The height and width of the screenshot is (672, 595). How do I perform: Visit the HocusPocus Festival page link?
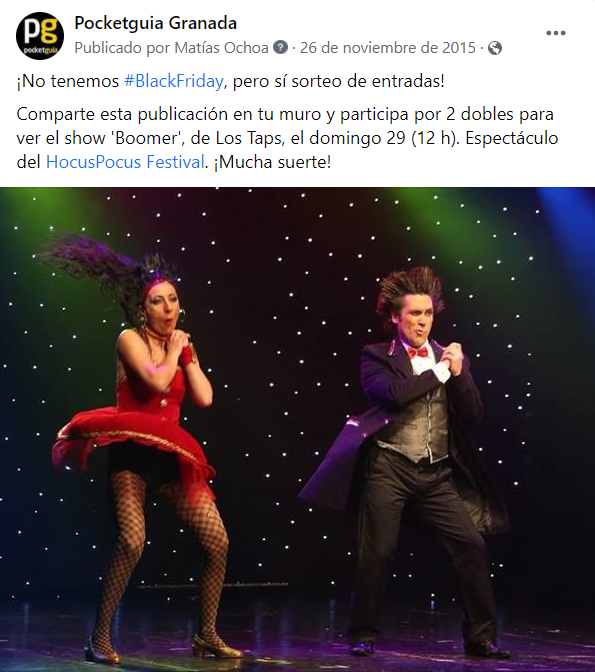[x=125, y=162]
